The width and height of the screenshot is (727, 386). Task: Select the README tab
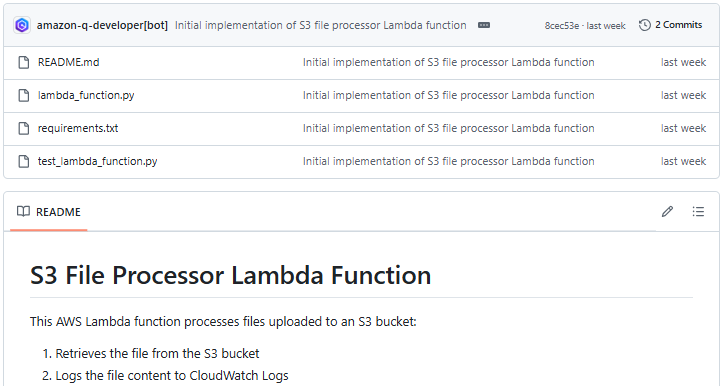pos(49,212)
